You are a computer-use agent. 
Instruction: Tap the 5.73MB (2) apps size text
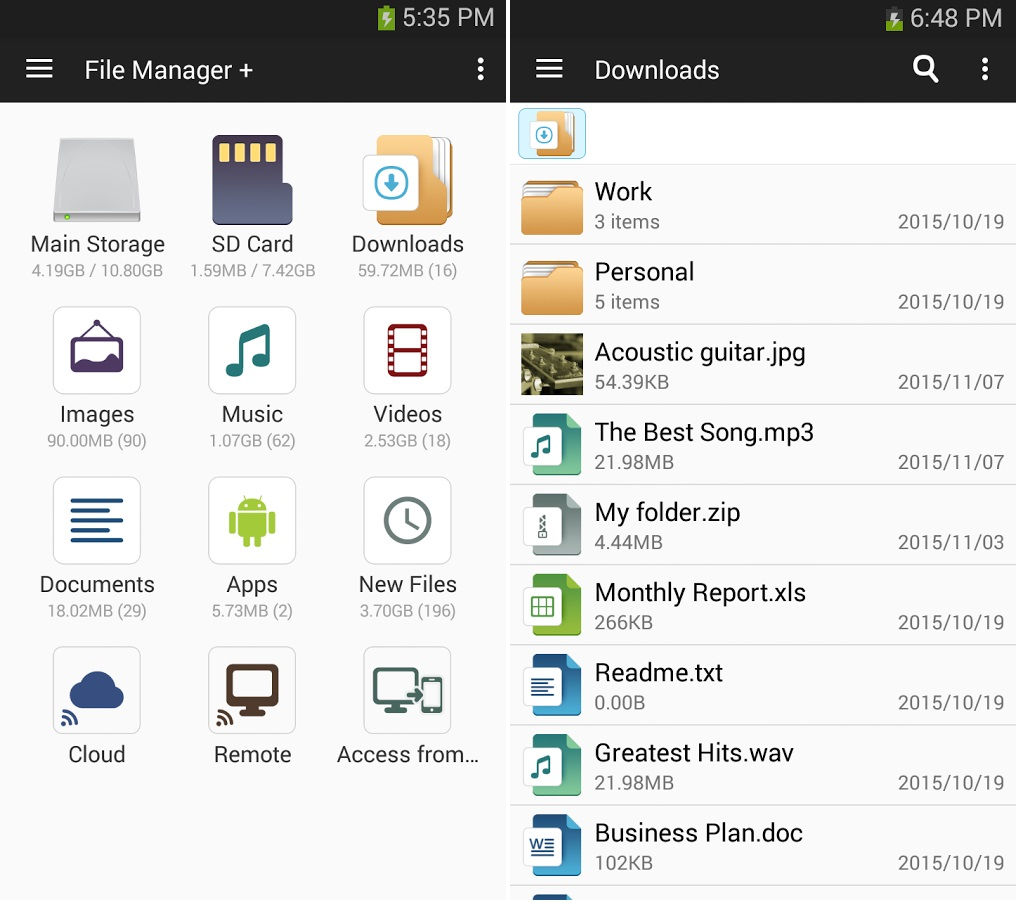(x=252, y=611)
